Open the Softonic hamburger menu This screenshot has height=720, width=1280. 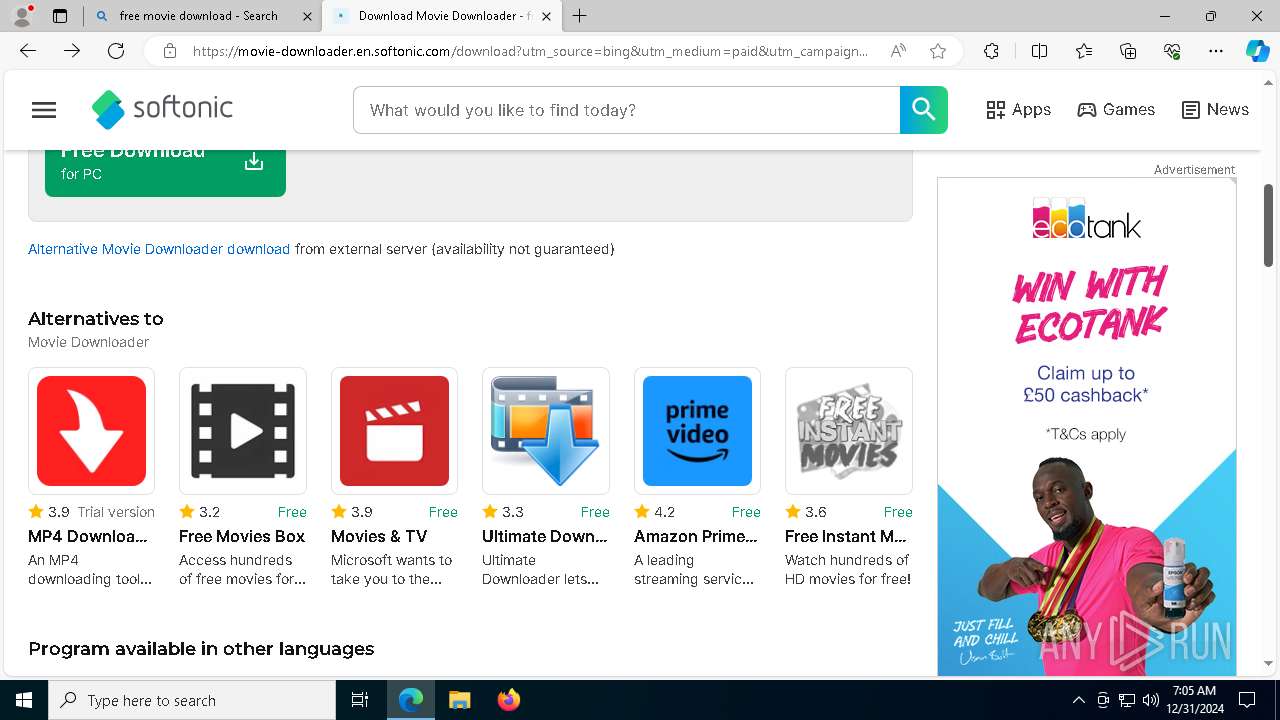point(44,110)
